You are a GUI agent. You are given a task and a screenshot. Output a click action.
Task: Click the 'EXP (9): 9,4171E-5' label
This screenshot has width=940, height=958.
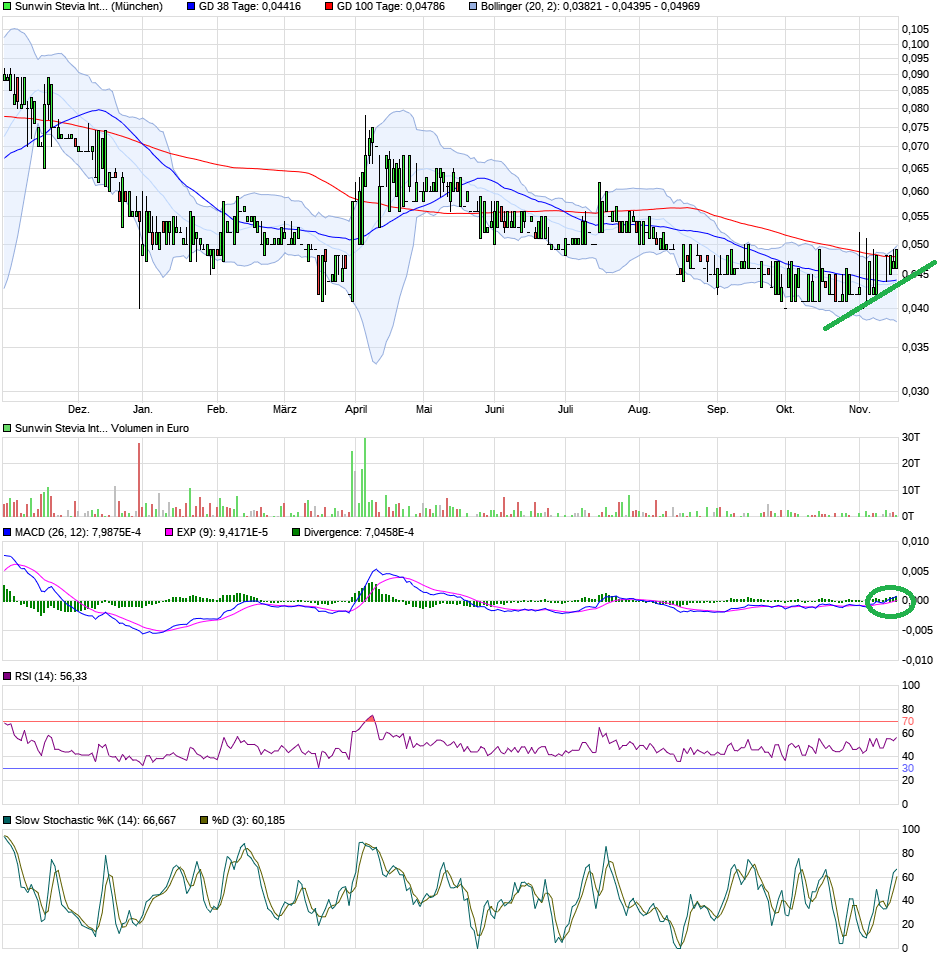pos(222,533)
